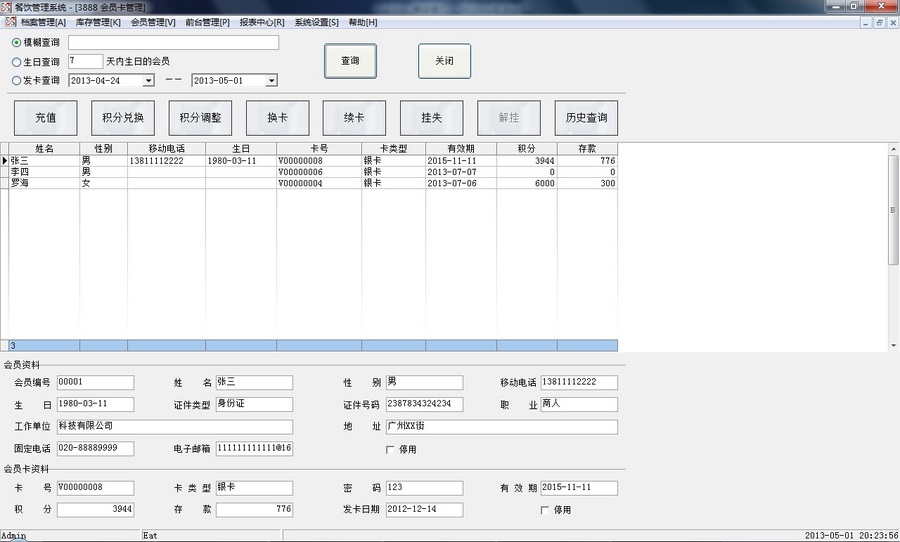Click the 卡号 column header

319,149
